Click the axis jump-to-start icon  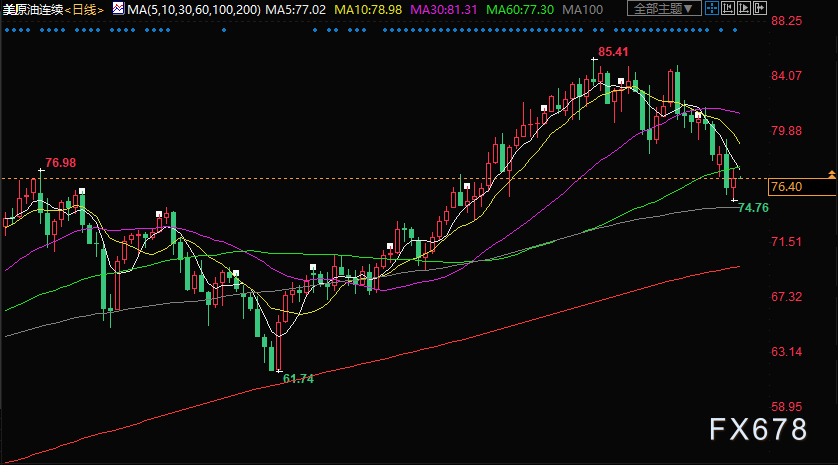coord(728,8)
